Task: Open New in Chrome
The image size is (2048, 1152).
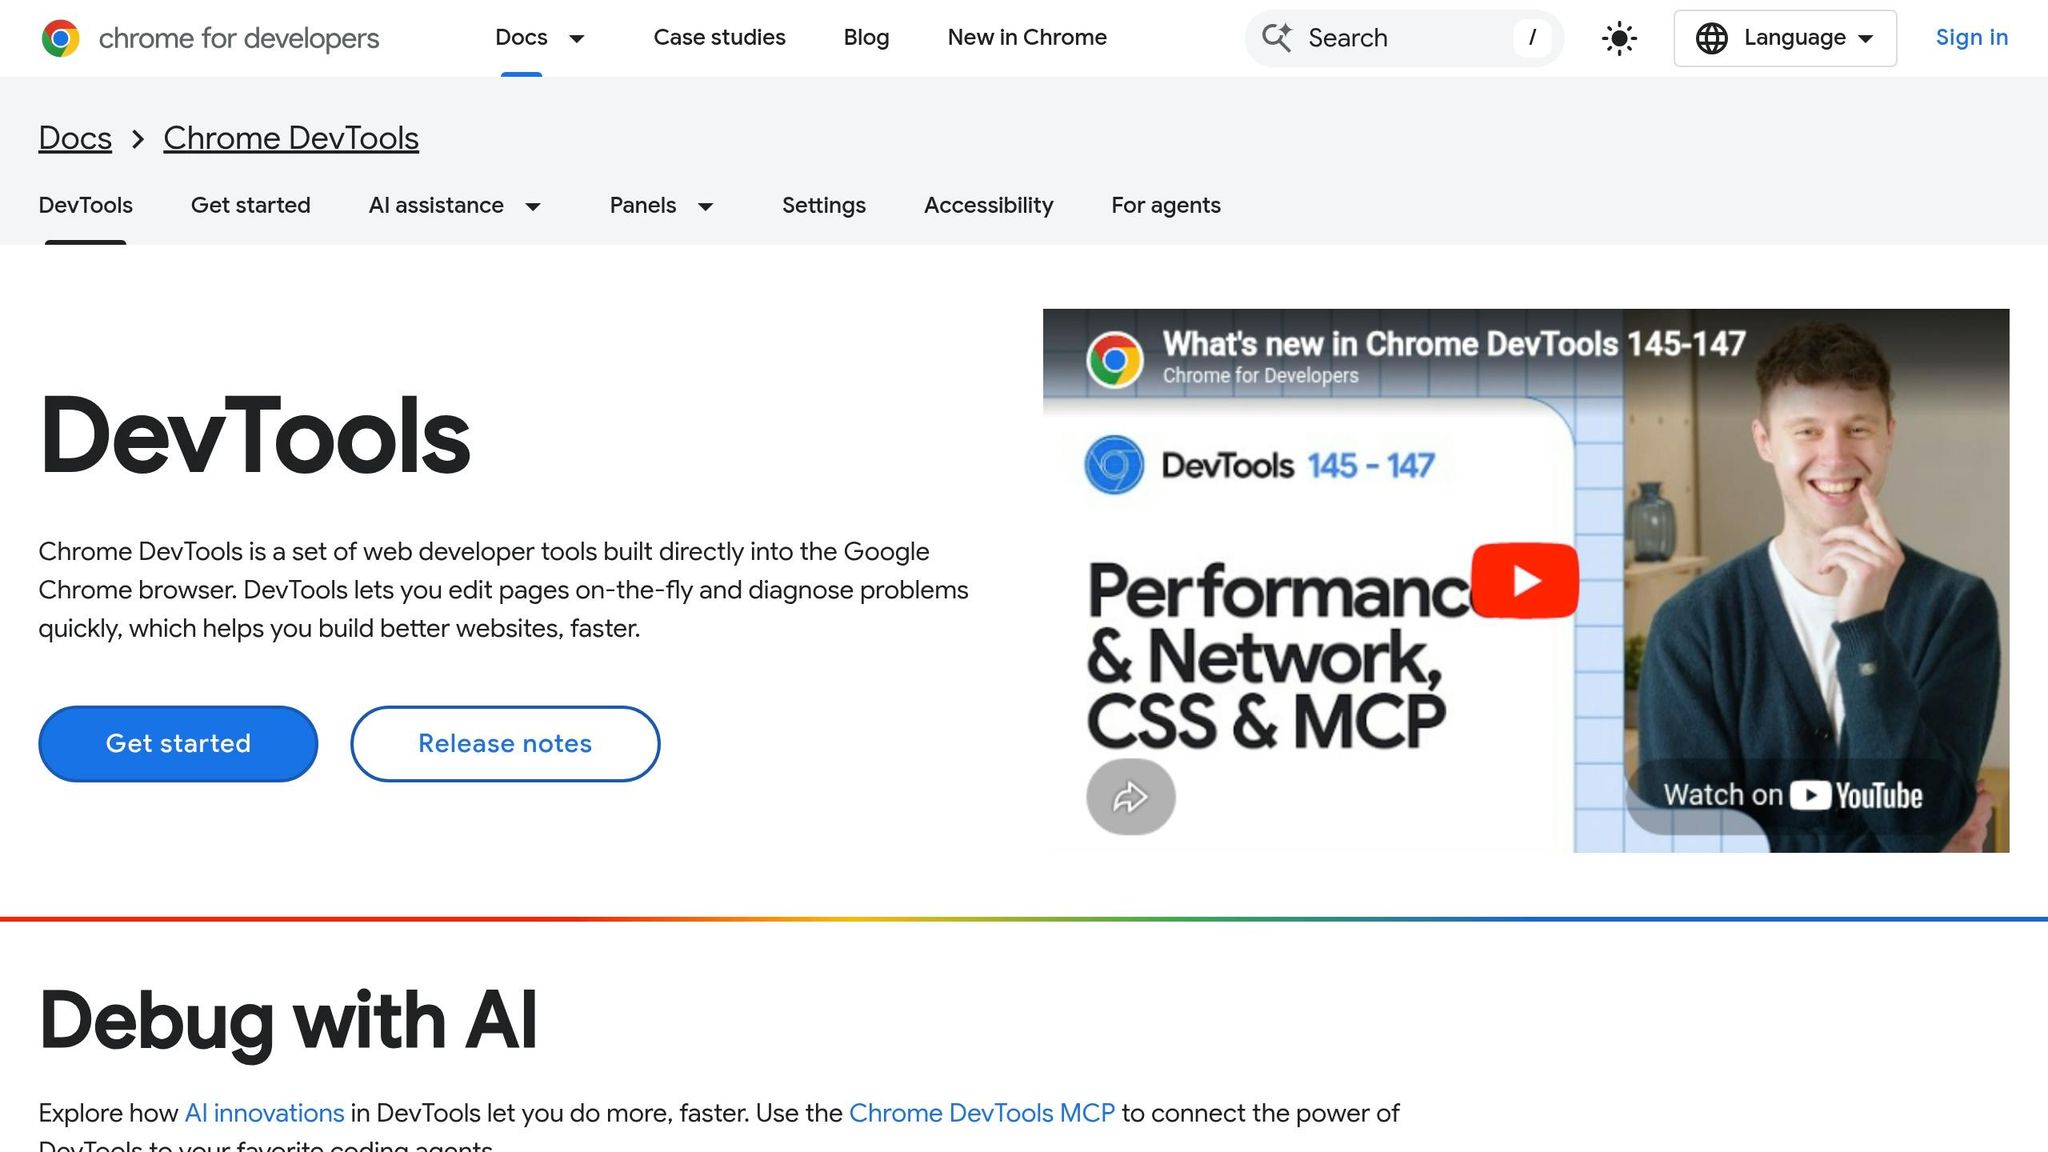Action: 1027,38
